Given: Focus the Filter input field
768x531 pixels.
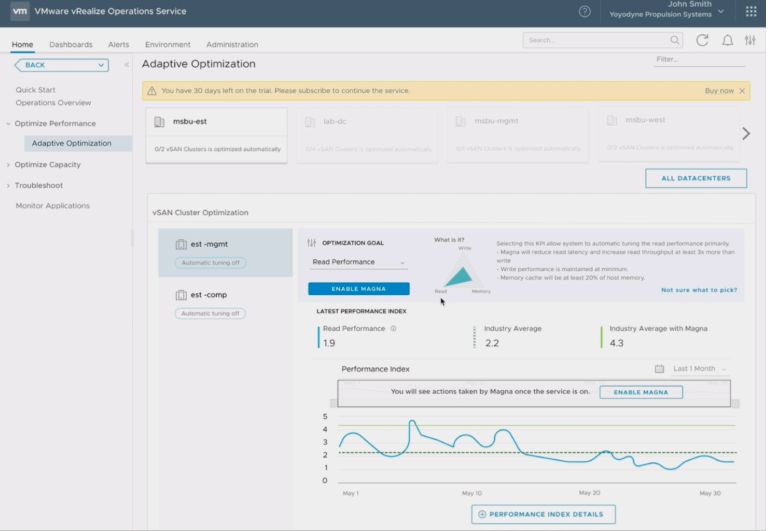Looking at the screenshot, I should pos(699,60).
